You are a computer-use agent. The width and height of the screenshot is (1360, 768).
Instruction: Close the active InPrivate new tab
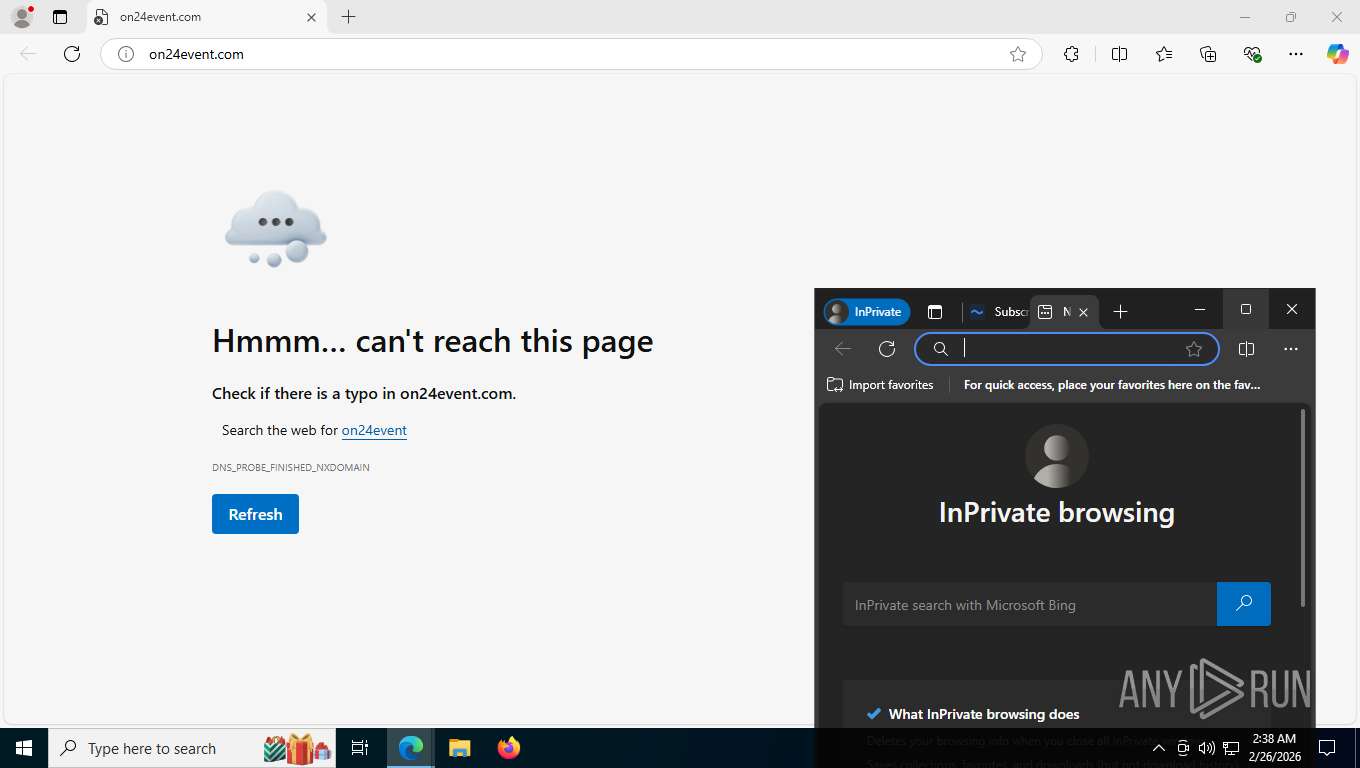(1085, 312)
